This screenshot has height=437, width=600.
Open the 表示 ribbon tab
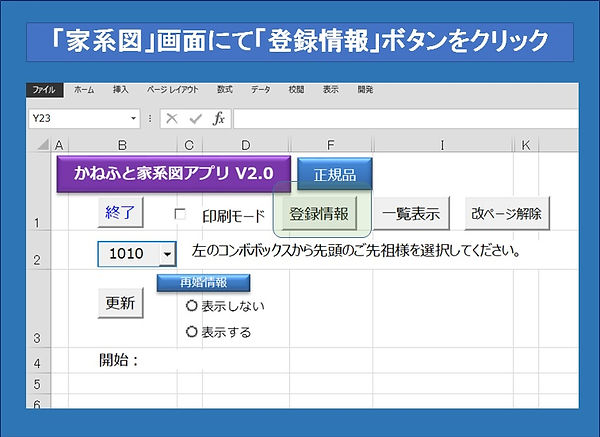pyautogui.click(x=331, y=90)
